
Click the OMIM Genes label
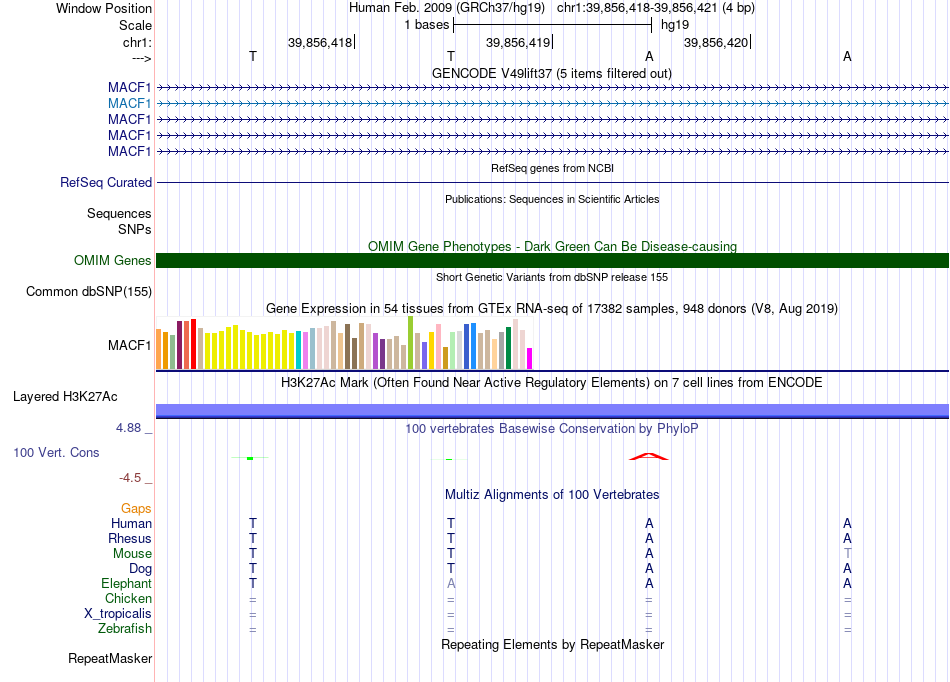pyautogui.click(x=112, y=260)
